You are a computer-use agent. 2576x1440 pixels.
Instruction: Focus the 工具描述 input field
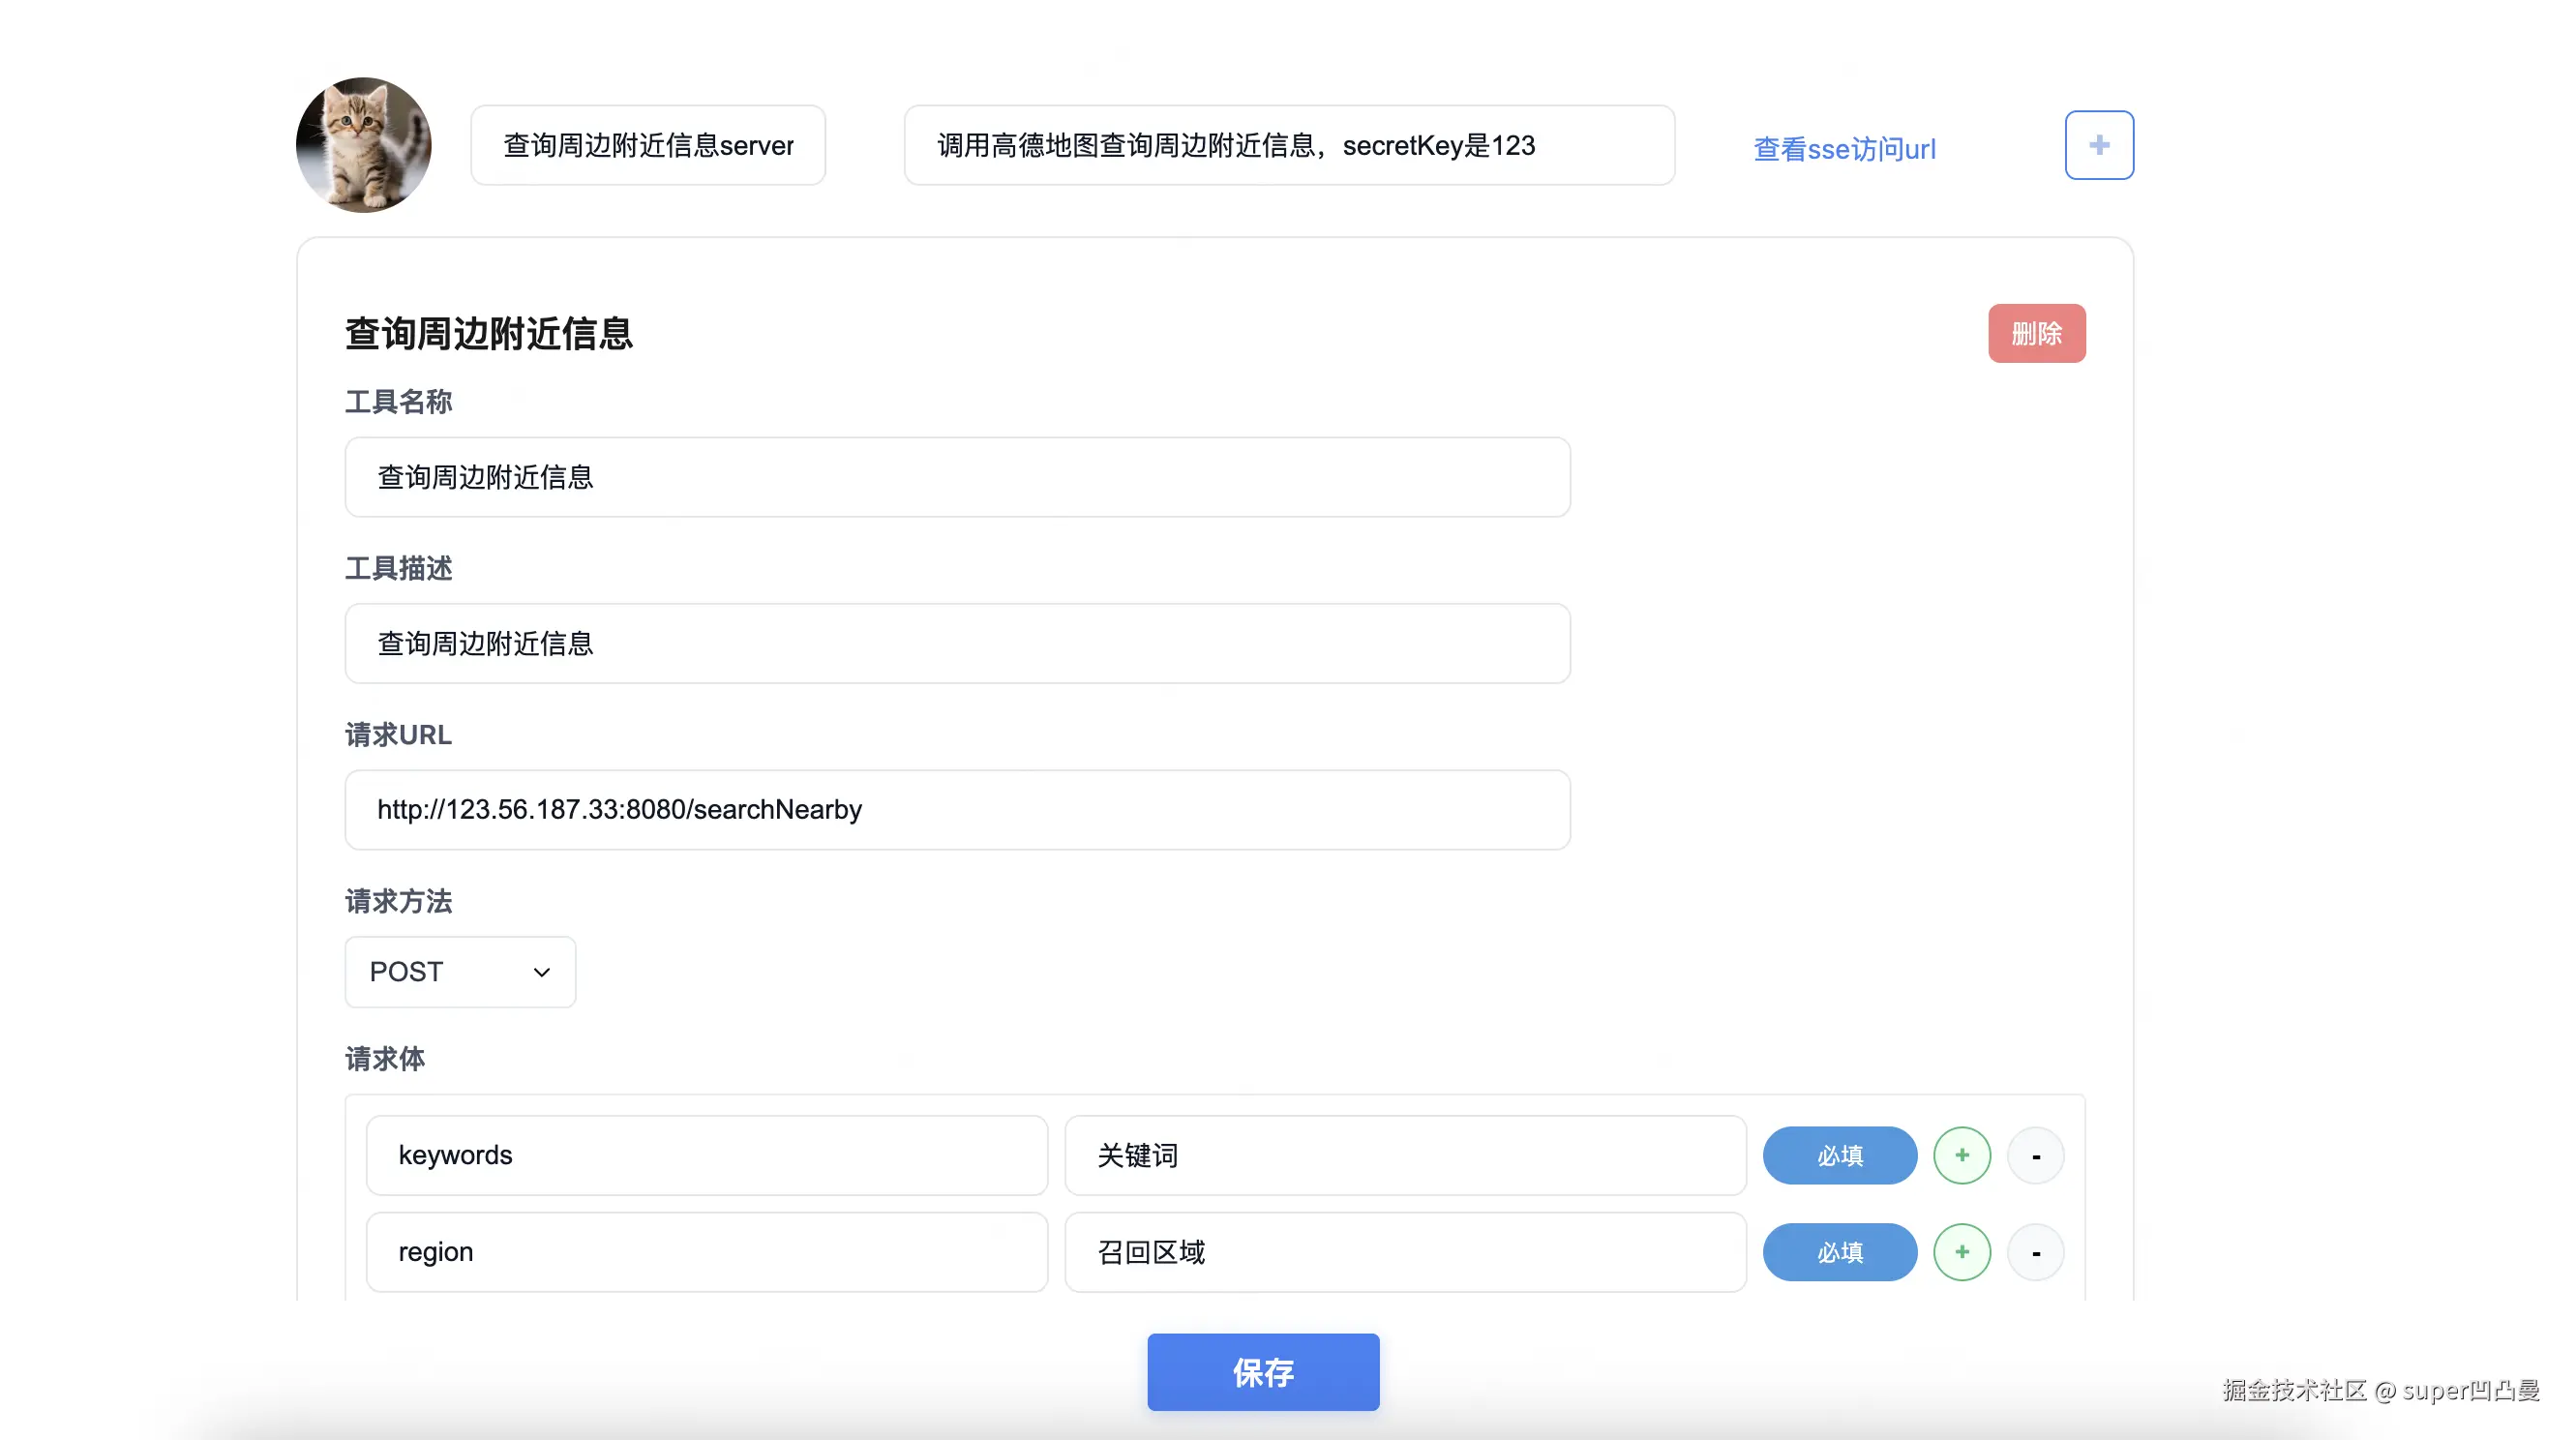click(957, 643)
